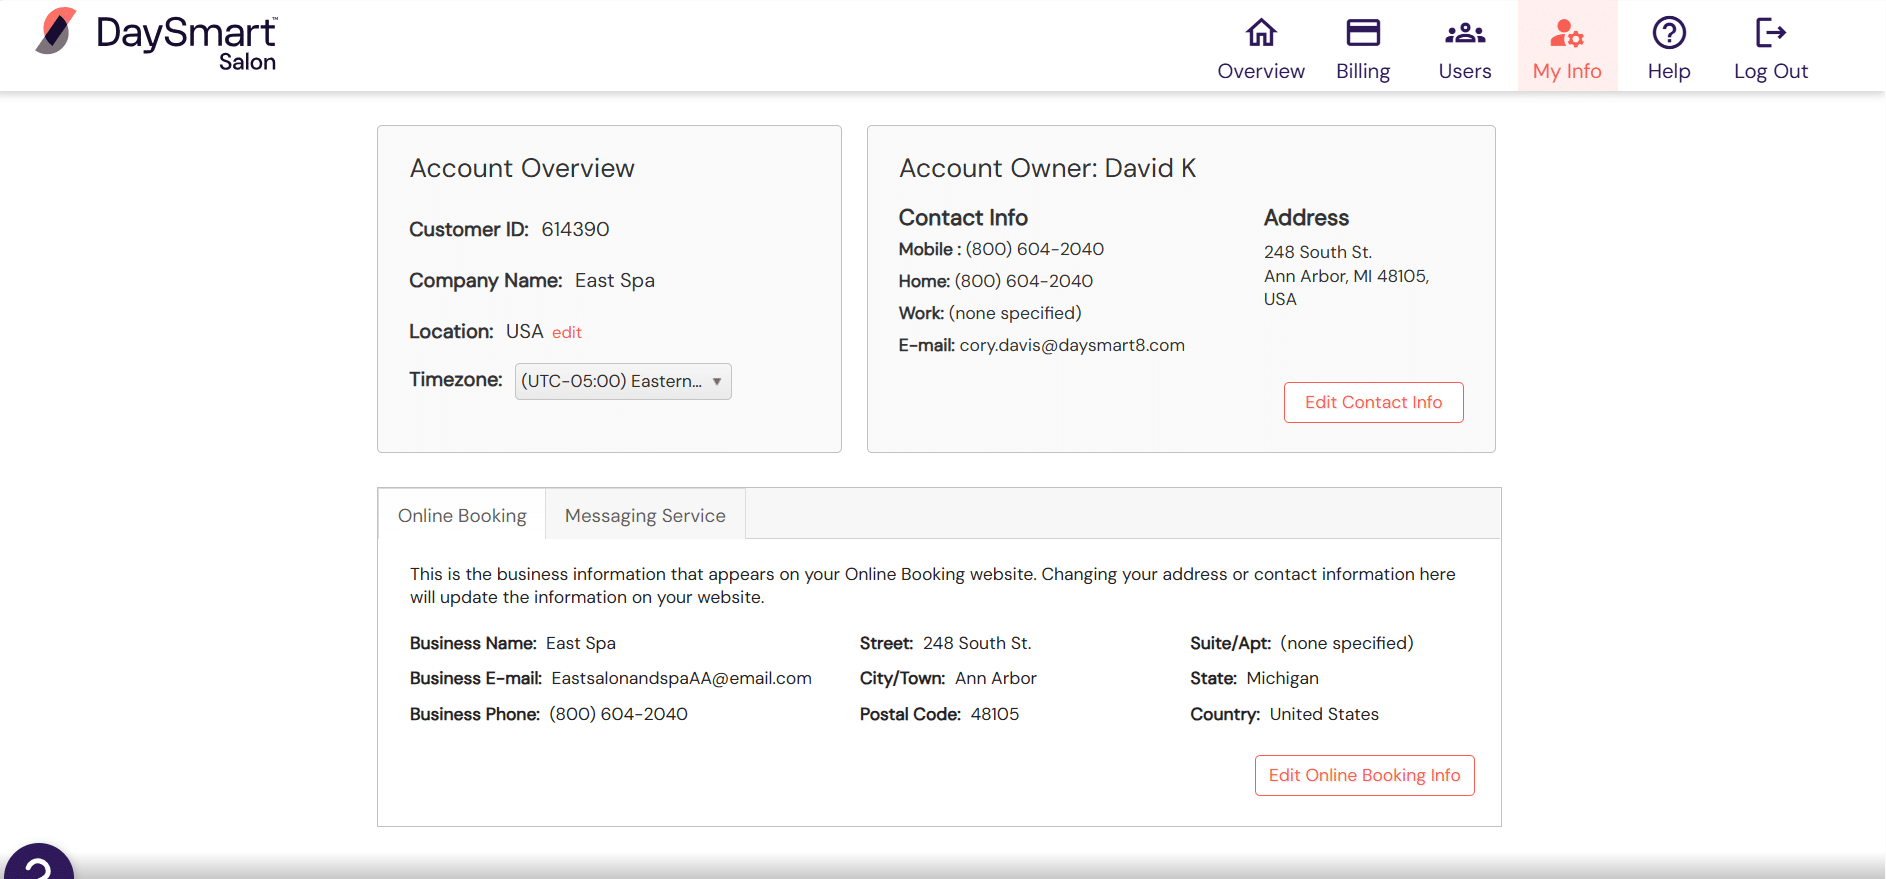The height and width of the screenshot is (879, 1886).
Task: Switch to the Messaging Service tab
Action: tap(645, 515)
